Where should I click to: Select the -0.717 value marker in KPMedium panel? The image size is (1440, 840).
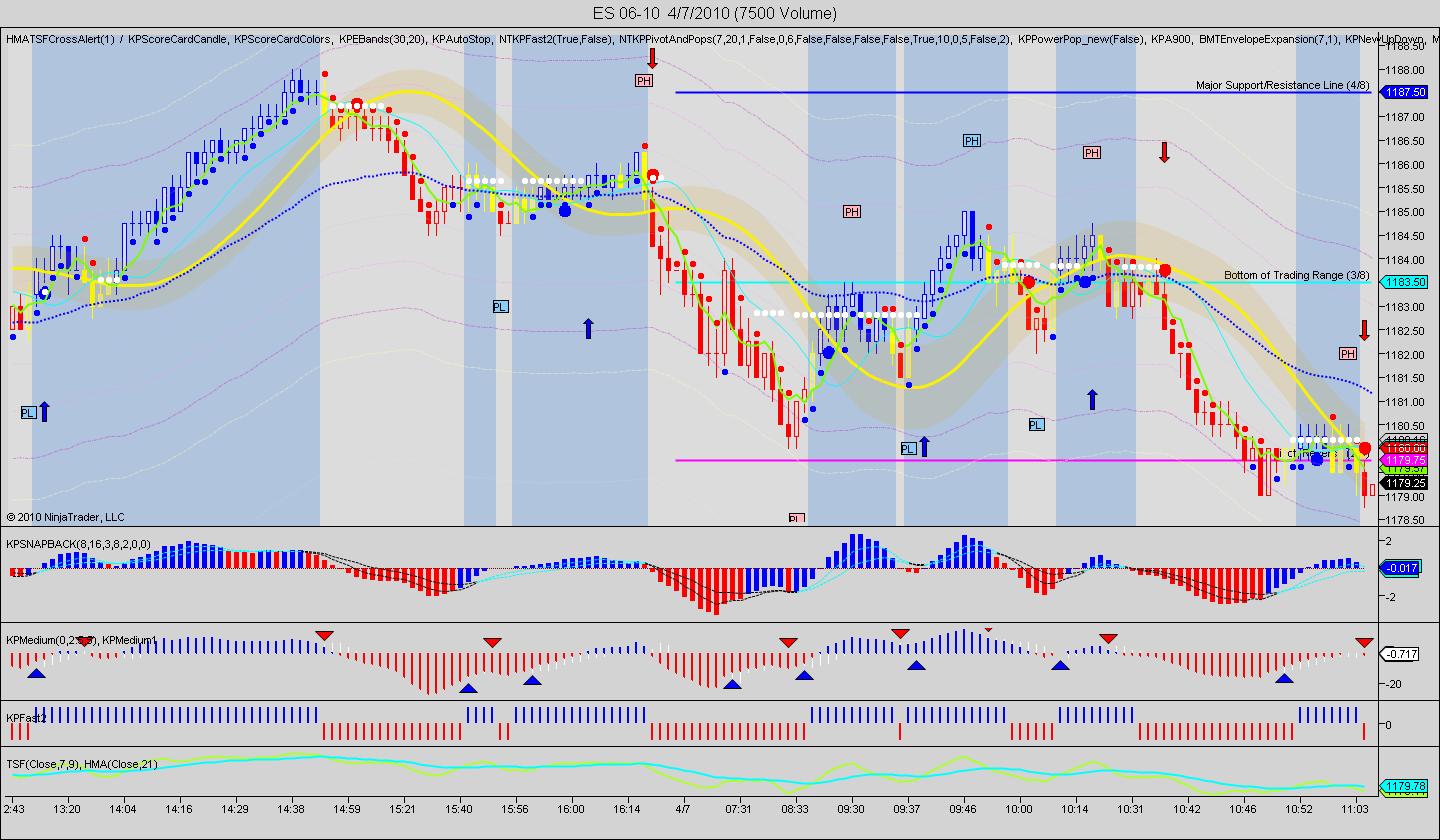[x=1400, y=654]
